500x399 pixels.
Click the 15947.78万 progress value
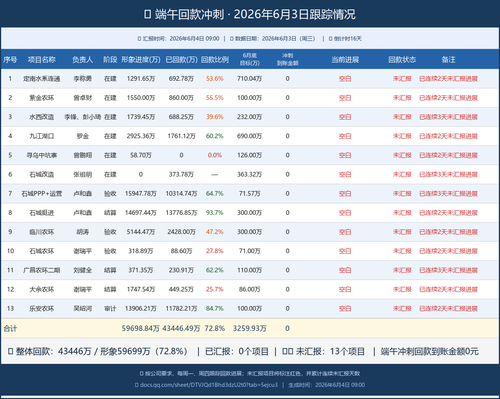click(x=141, y=194)
